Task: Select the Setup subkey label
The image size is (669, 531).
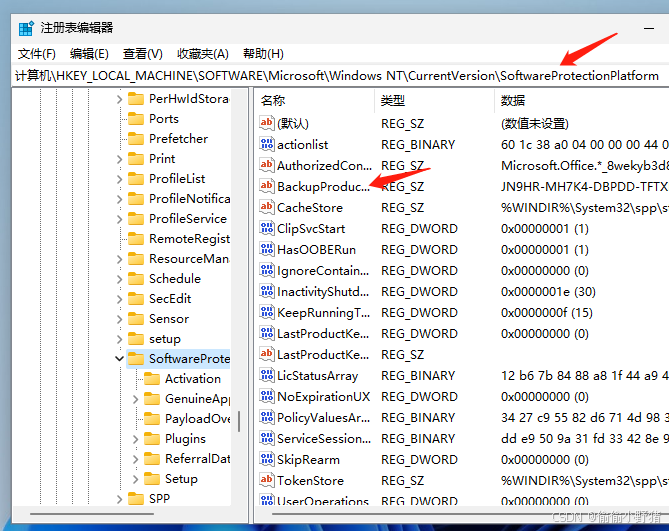Action: click(181, 479)
